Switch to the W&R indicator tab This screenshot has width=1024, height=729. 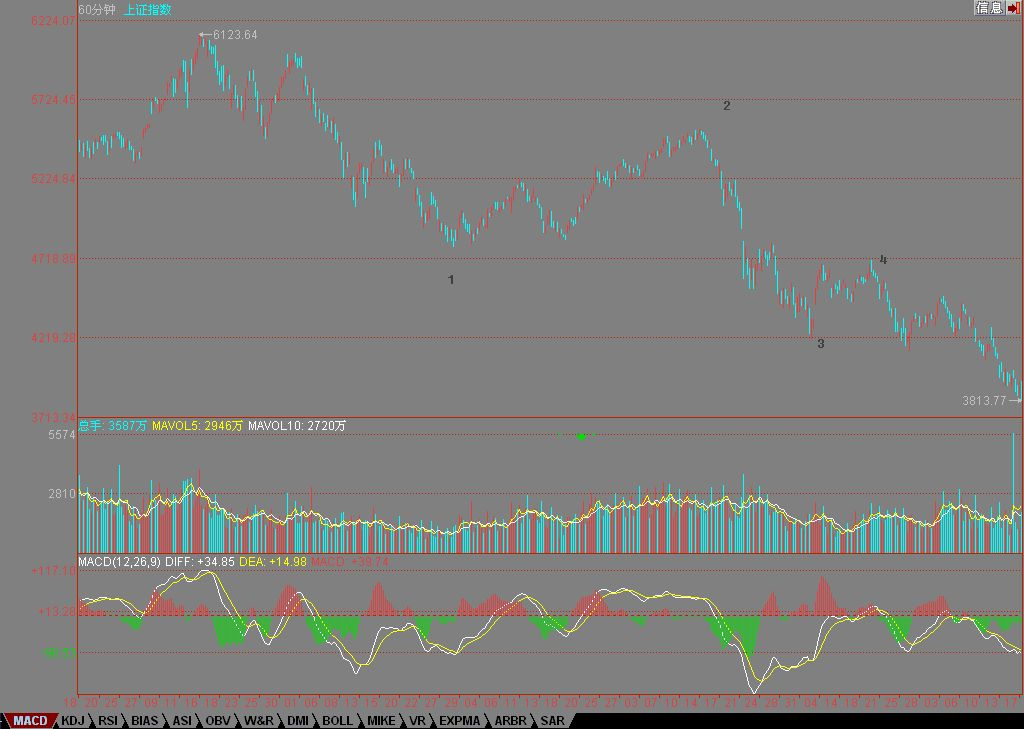[259, 721]
